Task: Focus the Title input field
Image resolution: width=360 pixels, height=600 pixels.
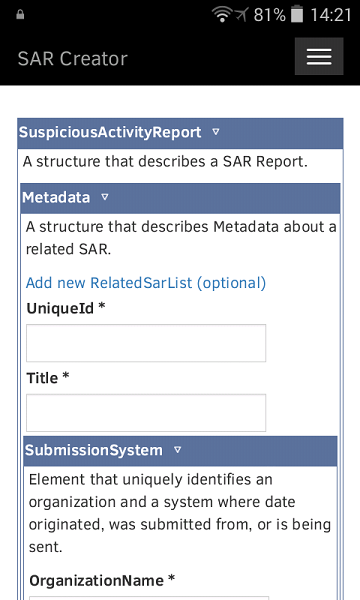Action: [146, 412]
